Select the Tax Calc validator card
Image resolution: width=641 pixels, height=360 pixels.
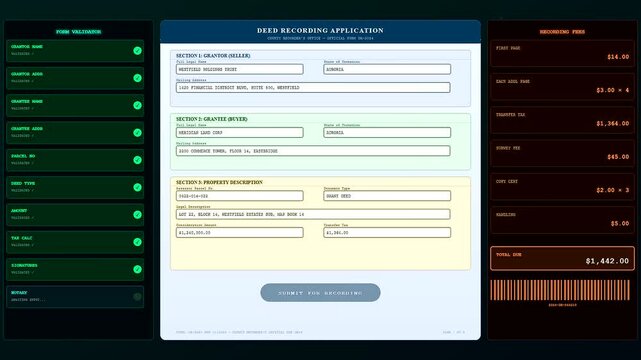pyautogui.click(x=75, y=242)
